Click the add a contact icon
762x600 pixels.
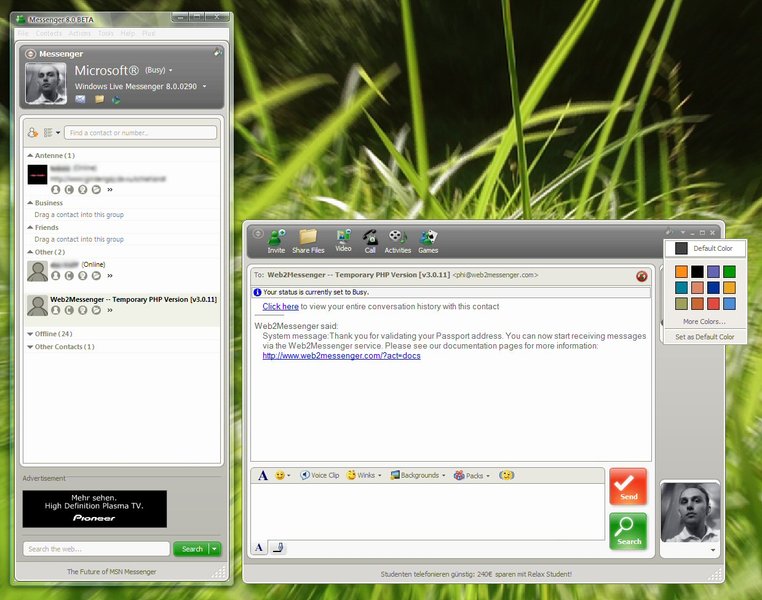[x=33, y=132]
